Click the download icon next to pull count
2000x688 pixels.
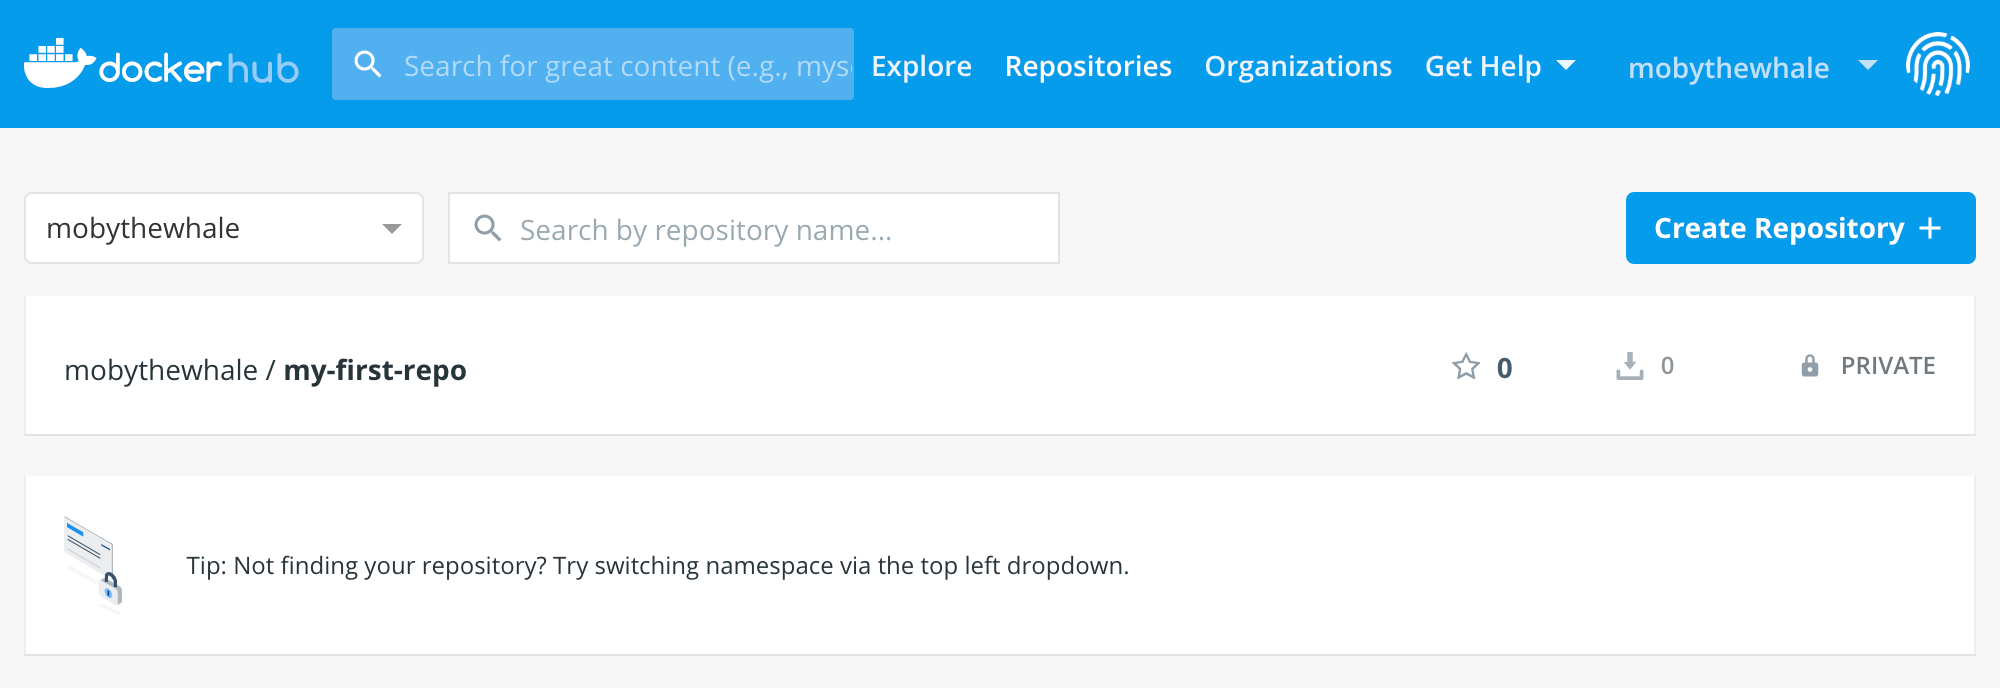pyautogui.click(x=1630, y=366)
